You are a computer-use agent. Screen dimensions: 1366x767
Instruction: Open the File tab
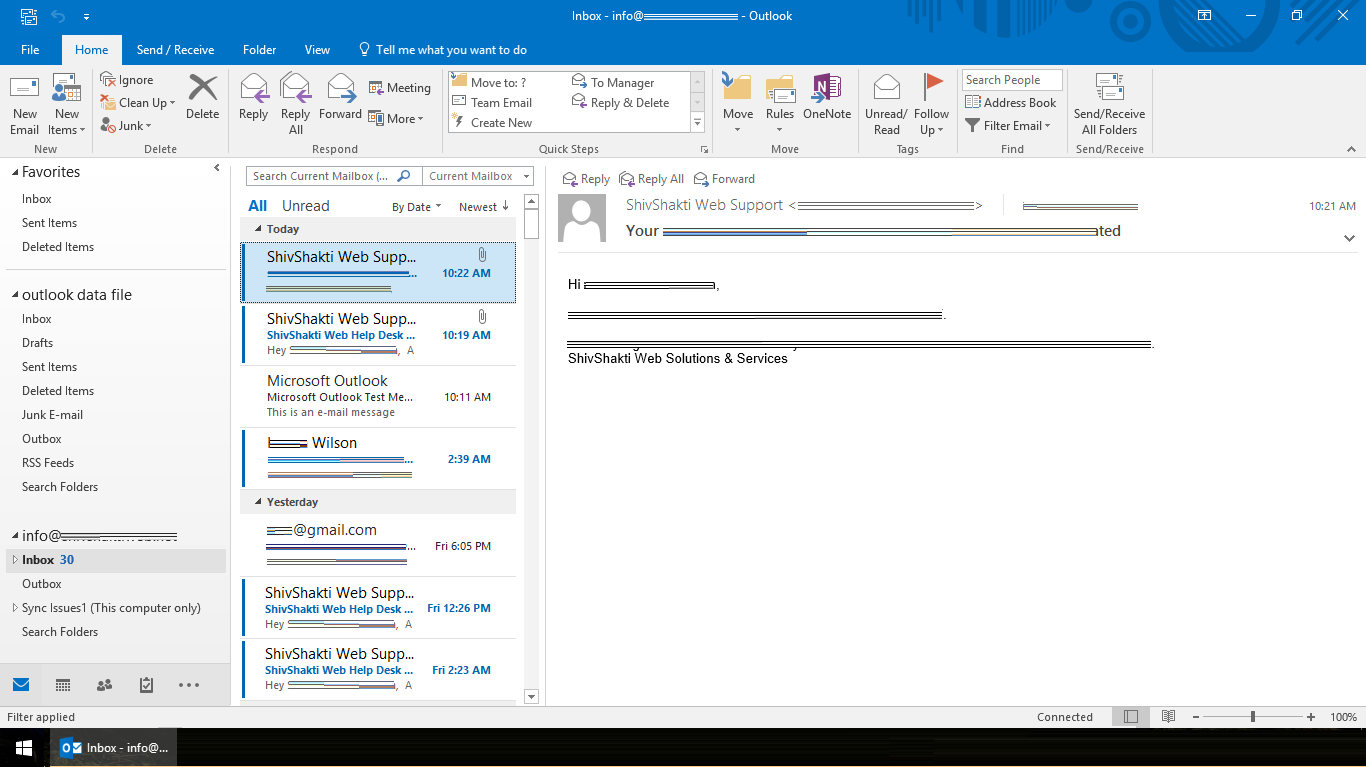click(x=30, y=49)
